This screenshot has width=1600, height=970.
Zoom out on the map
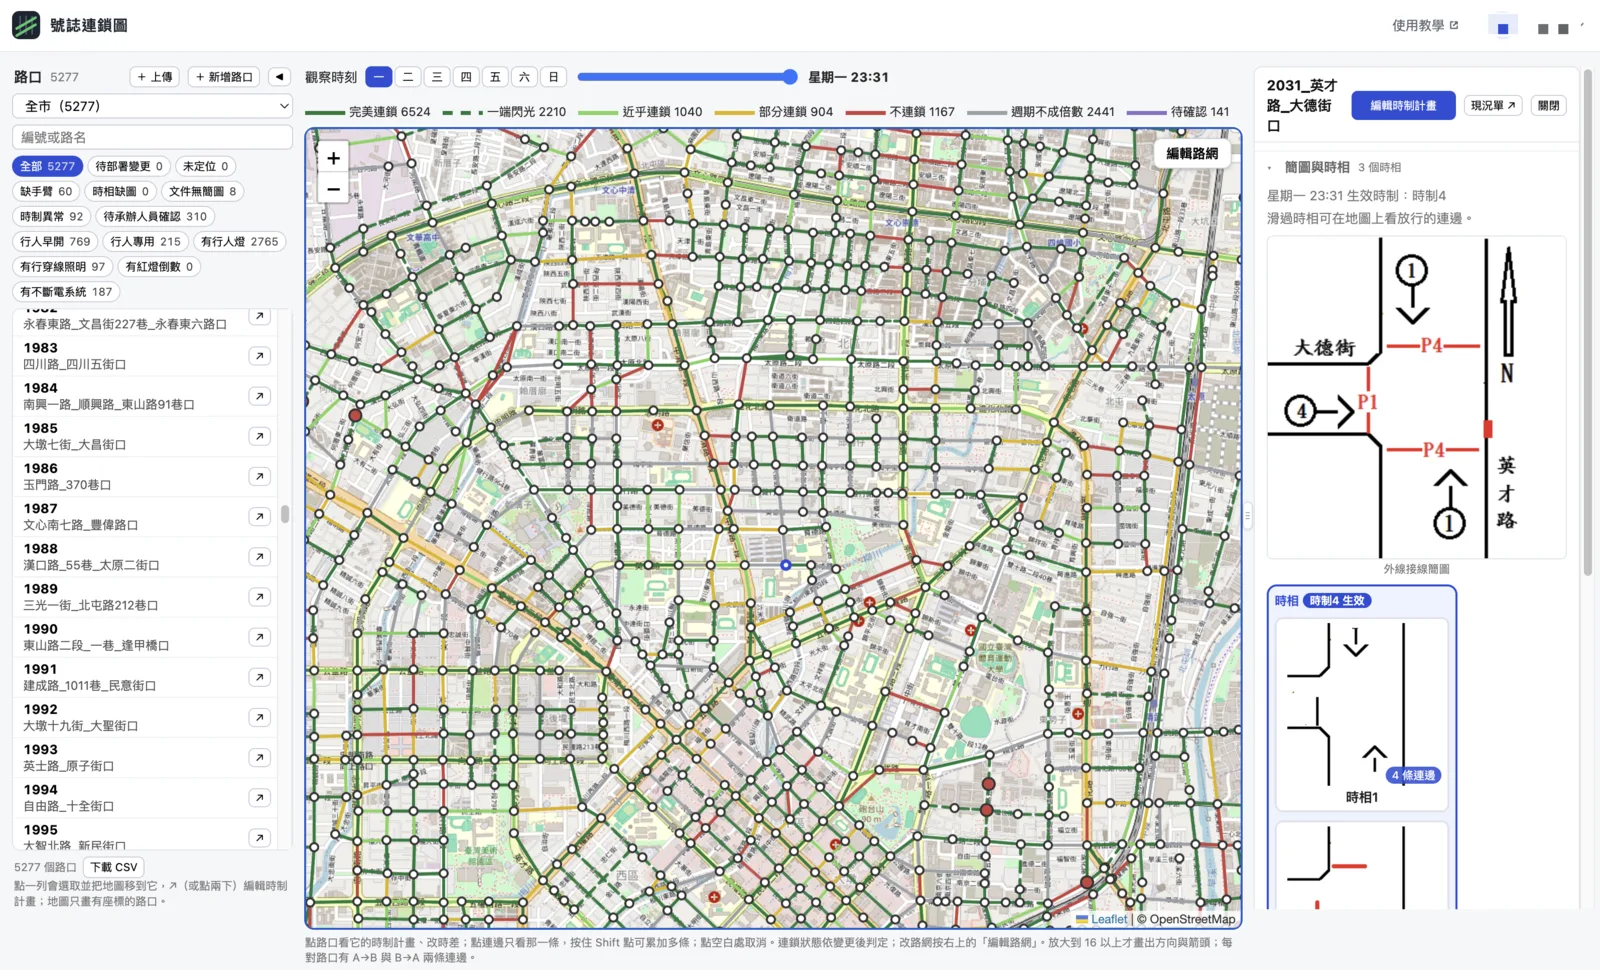(333, 188)
